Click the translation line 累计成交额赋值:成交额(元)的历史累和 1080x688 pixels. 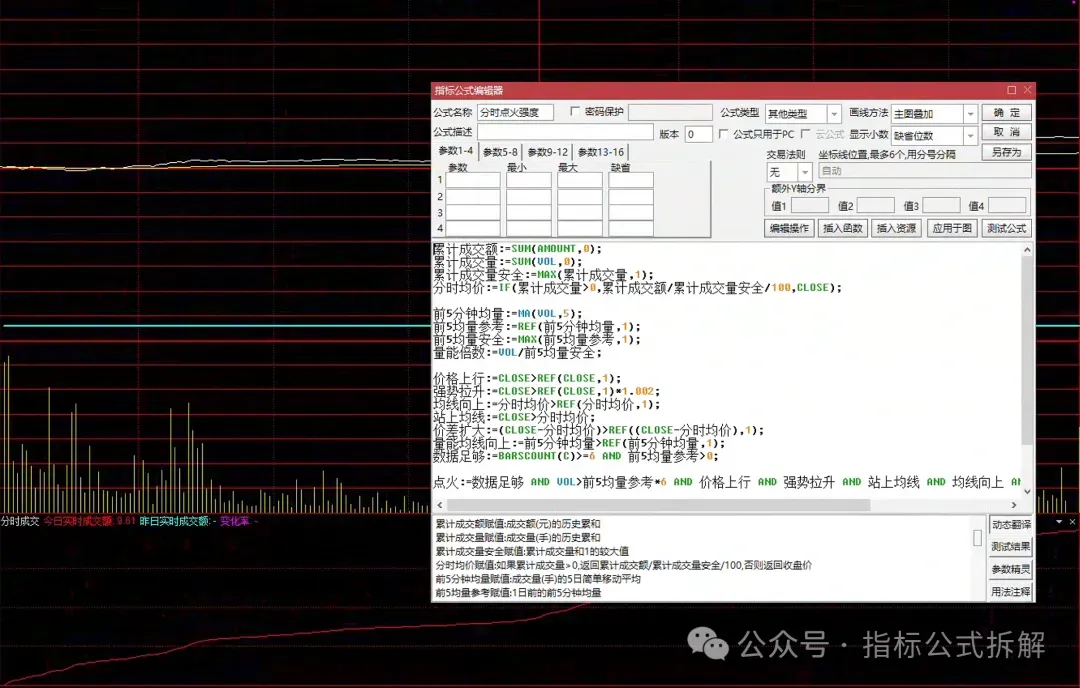[x=518, y=524]
